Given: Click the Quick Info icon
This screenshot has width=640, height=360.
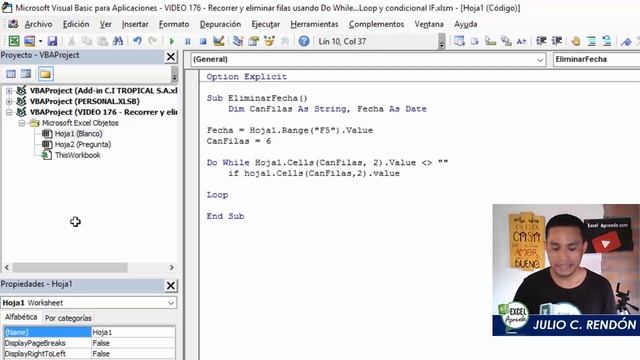Looking at the screenshot, I should point(490,41).
